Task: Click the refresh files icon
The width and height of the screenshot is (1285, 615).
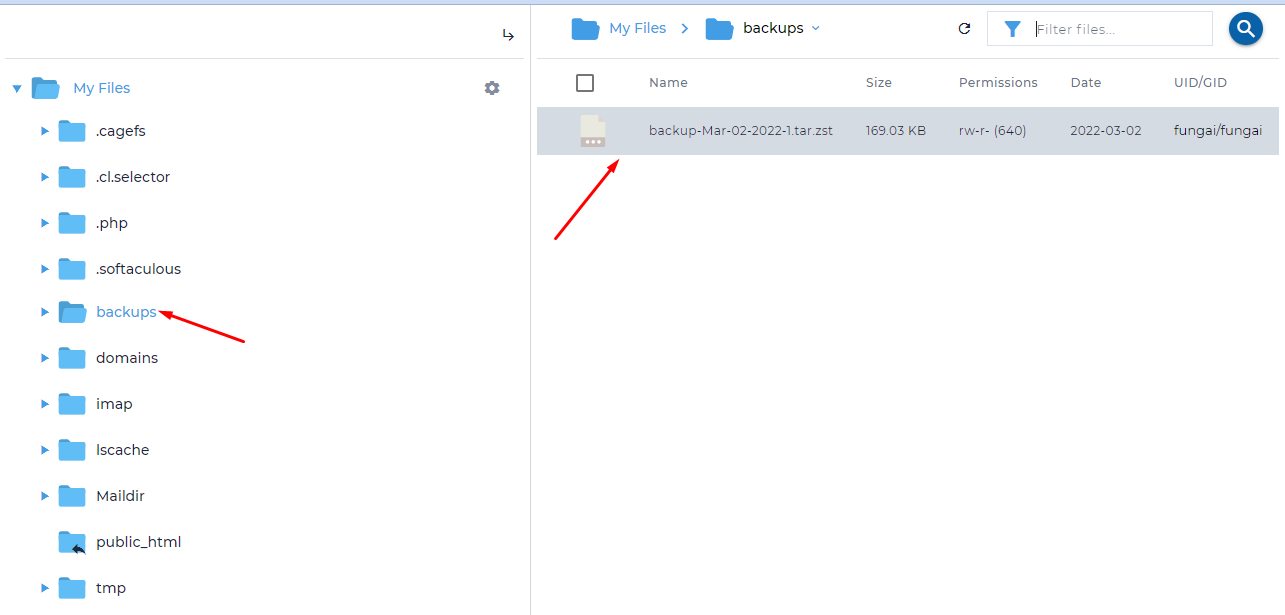Action: tap(964, 28)
